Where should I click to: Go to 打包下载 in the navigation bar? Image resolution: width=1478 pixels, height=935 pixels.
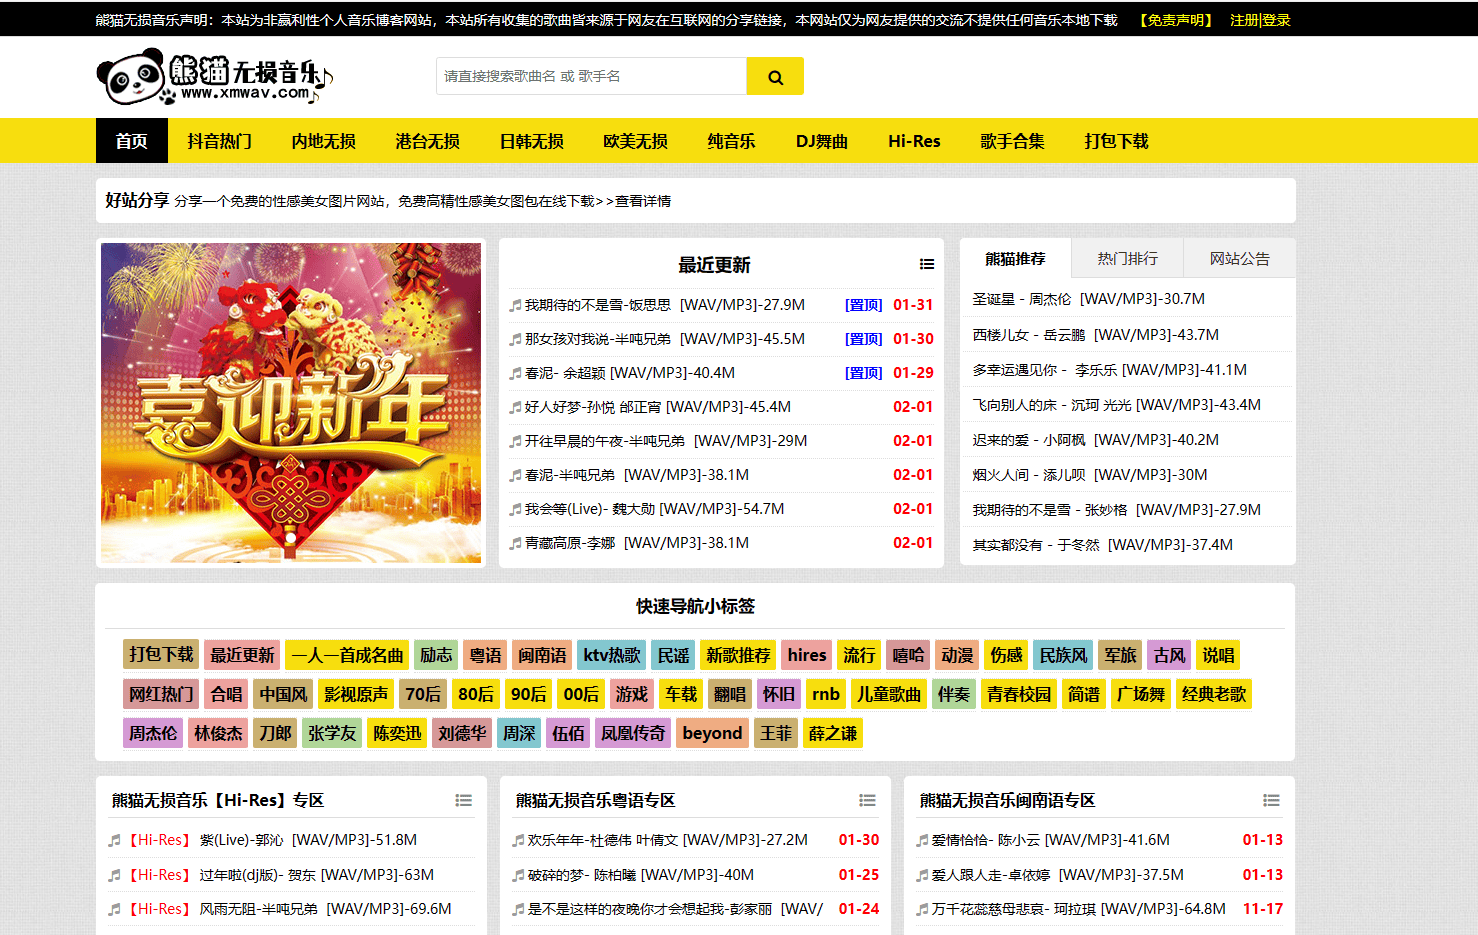[x=1116, y=141]
